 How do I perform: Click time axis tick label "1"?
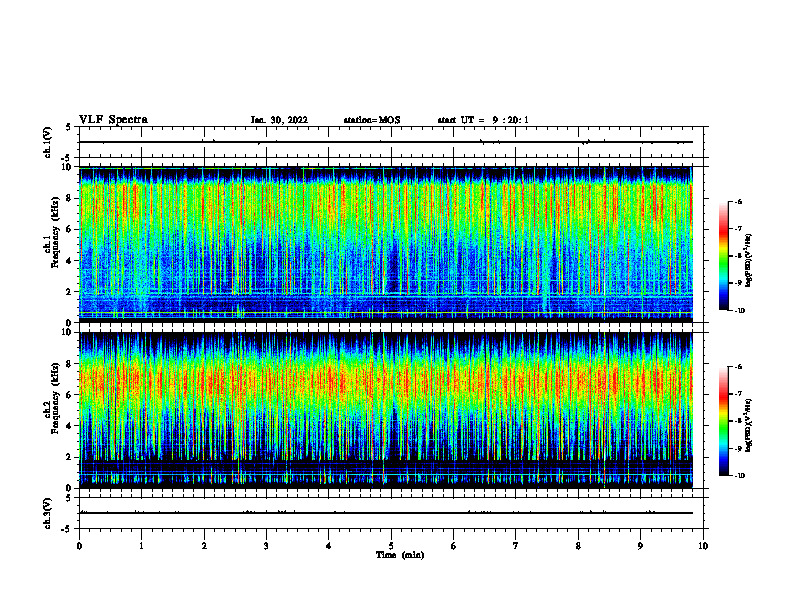(141, 546)
